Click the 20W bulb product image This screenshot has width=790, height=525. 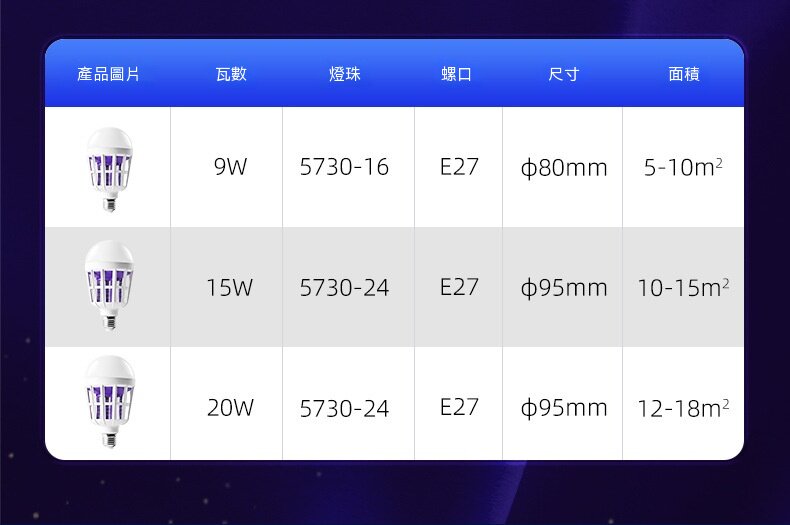point(108,402)
